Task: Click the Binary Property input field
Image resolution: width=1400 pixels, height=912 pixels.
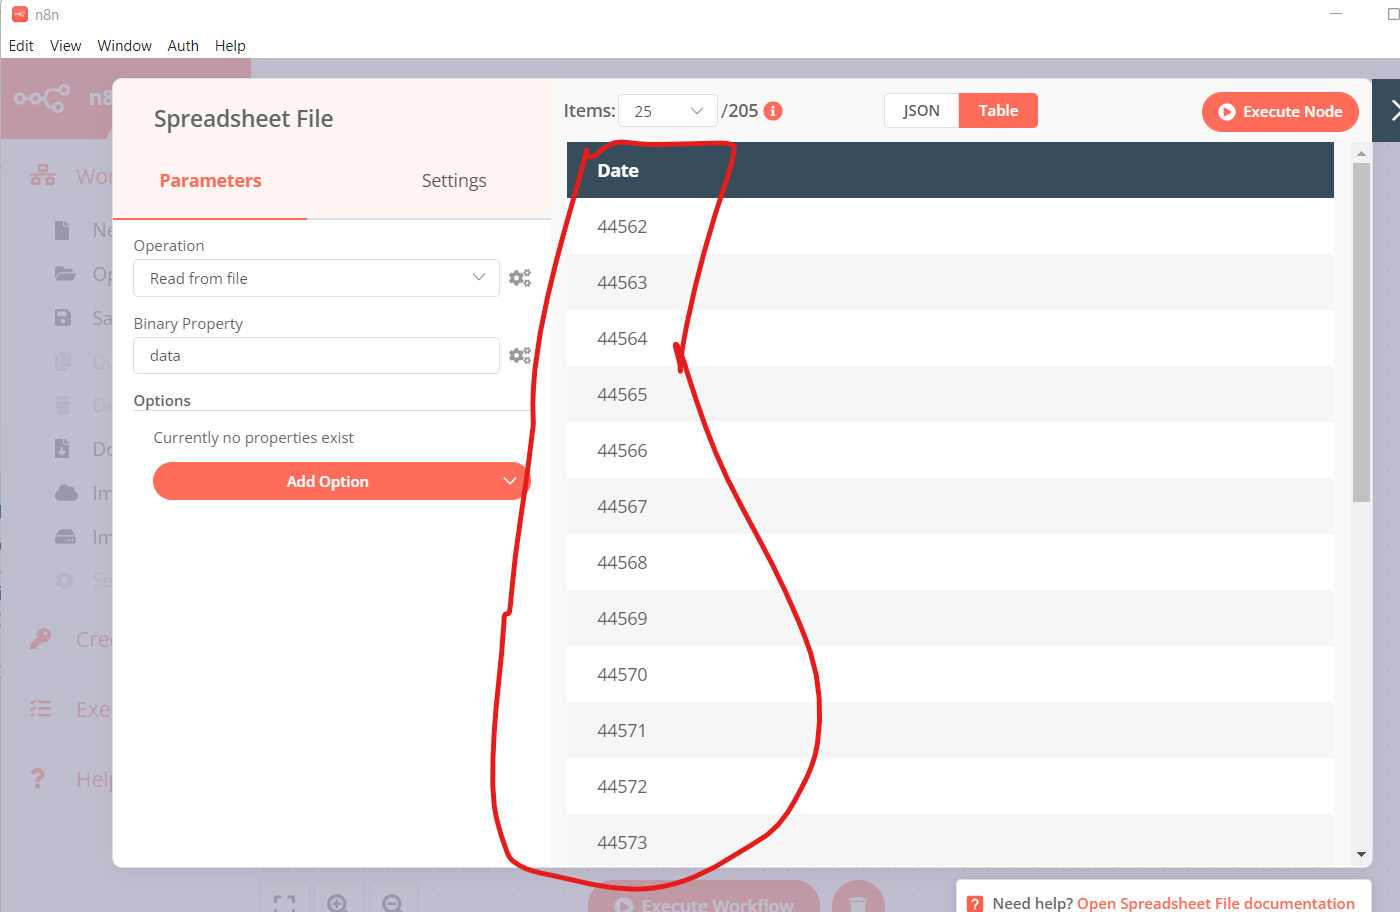Action: (316, 356)
